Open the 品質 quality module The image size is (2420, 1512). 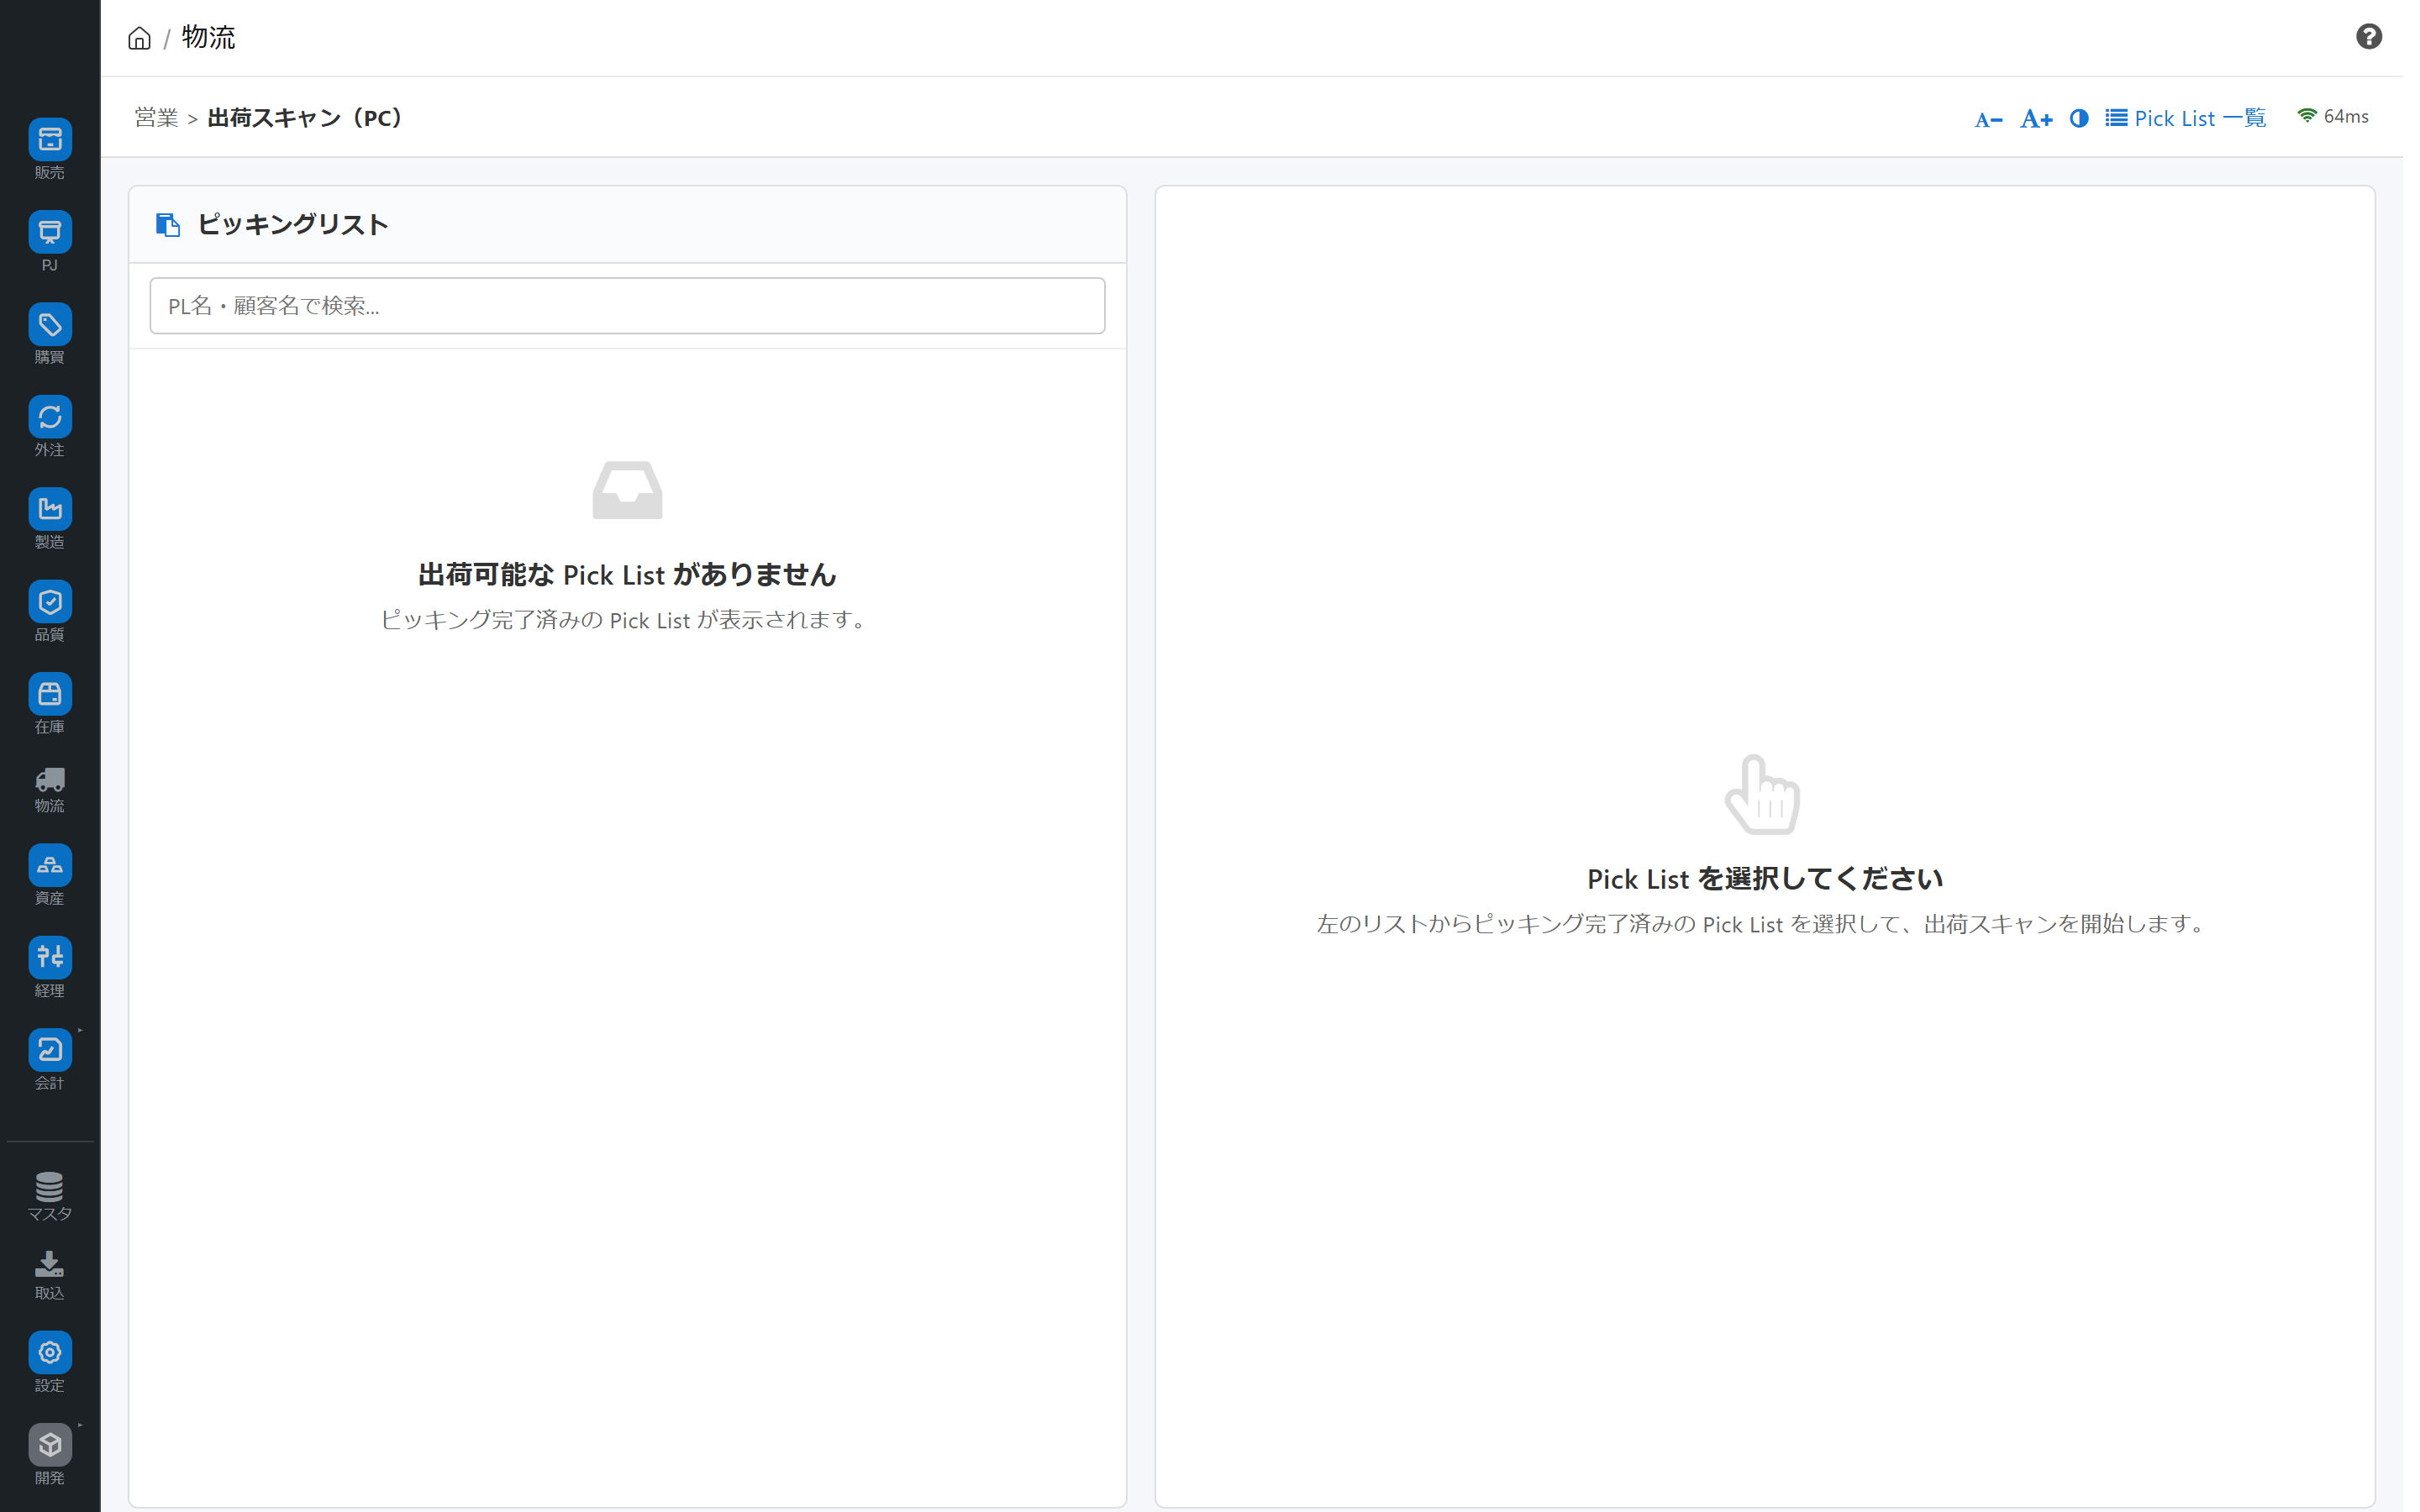tap(50, 612)
